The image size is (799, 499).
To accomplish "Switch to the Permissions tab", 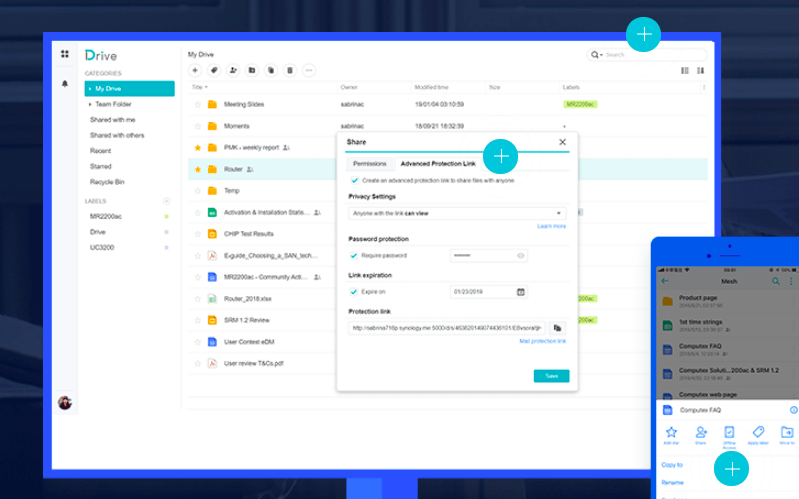I will [369, 164].
